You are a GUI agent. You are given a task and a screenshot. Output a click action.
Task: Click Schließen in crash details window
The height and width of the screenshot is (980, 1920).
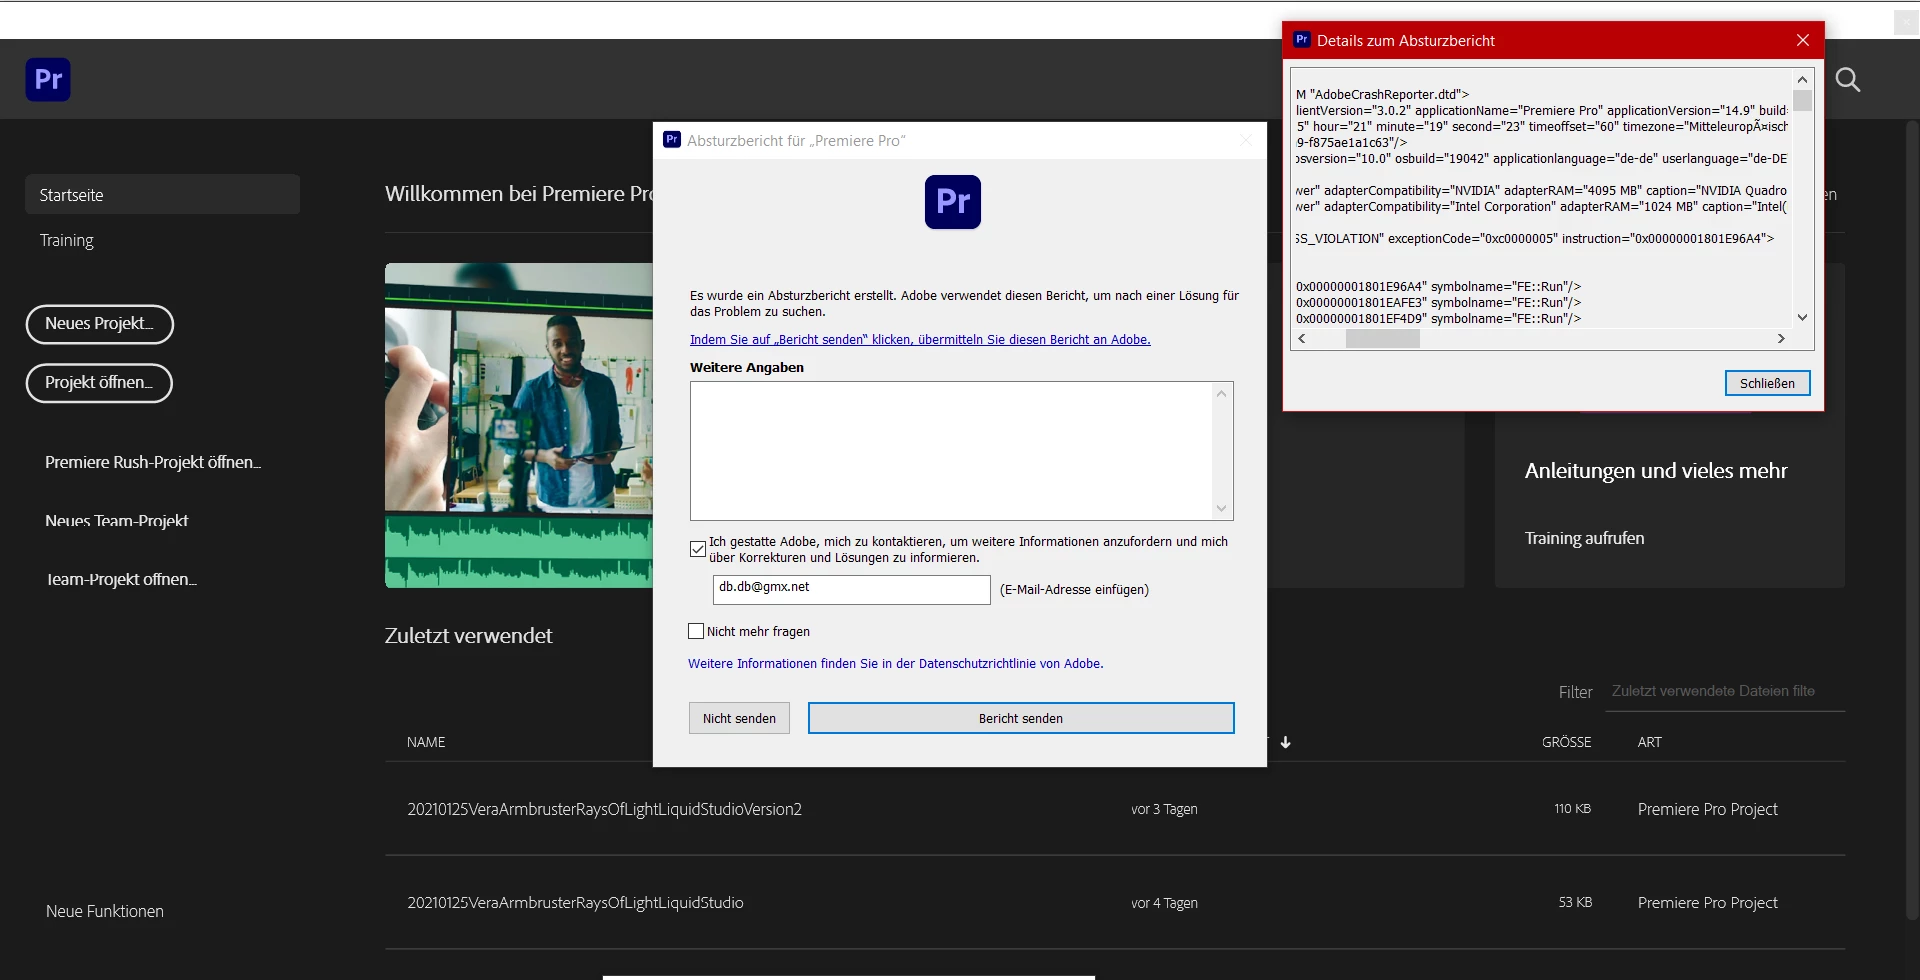click(1767, 383)
